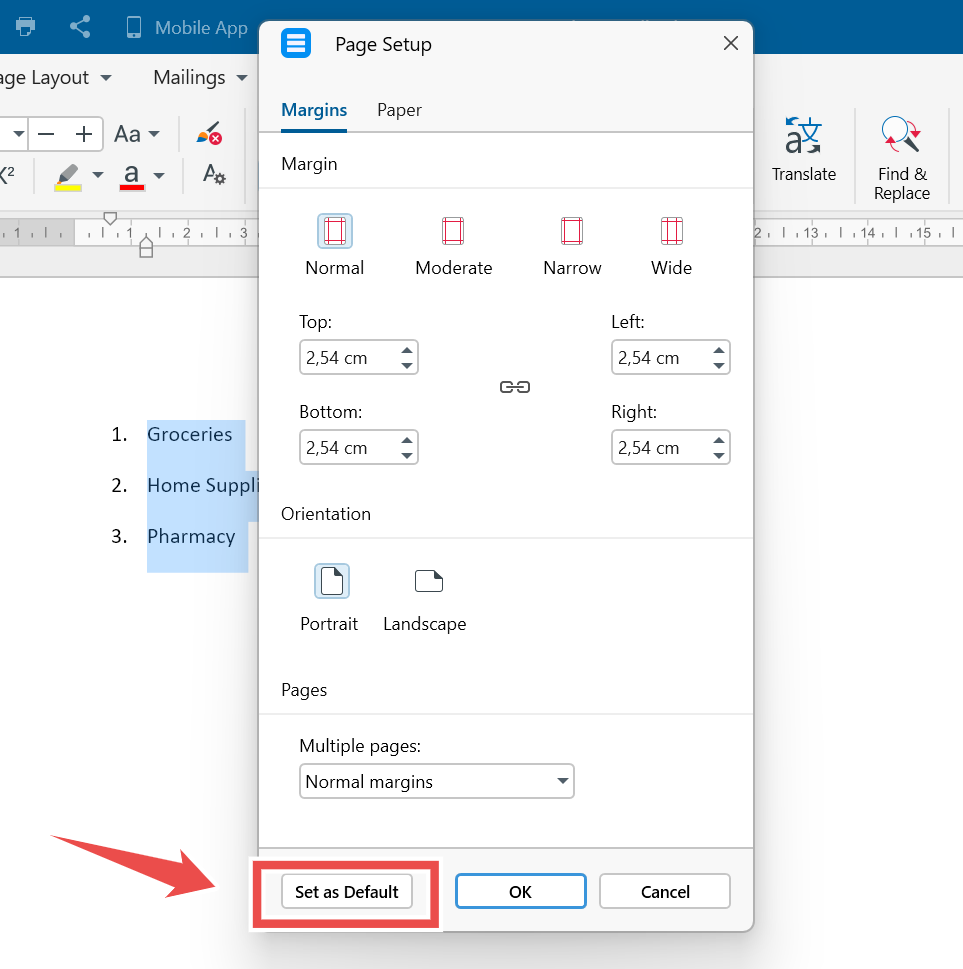Image resolution: width=963 pixels, height=969 pixels.
Task: Decrease font size with minus button
Action: (x=46, y=134)
